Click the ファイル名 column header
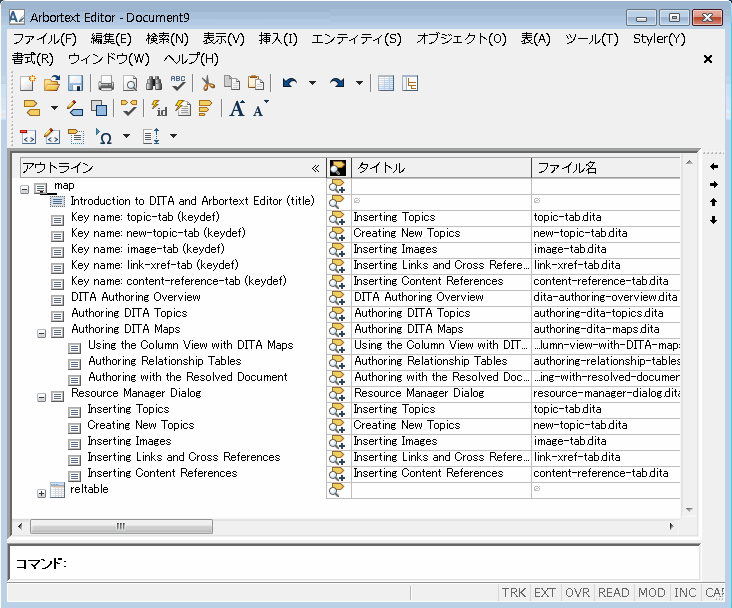This screenshot has height=608, width=732. (x=605, y=168)
